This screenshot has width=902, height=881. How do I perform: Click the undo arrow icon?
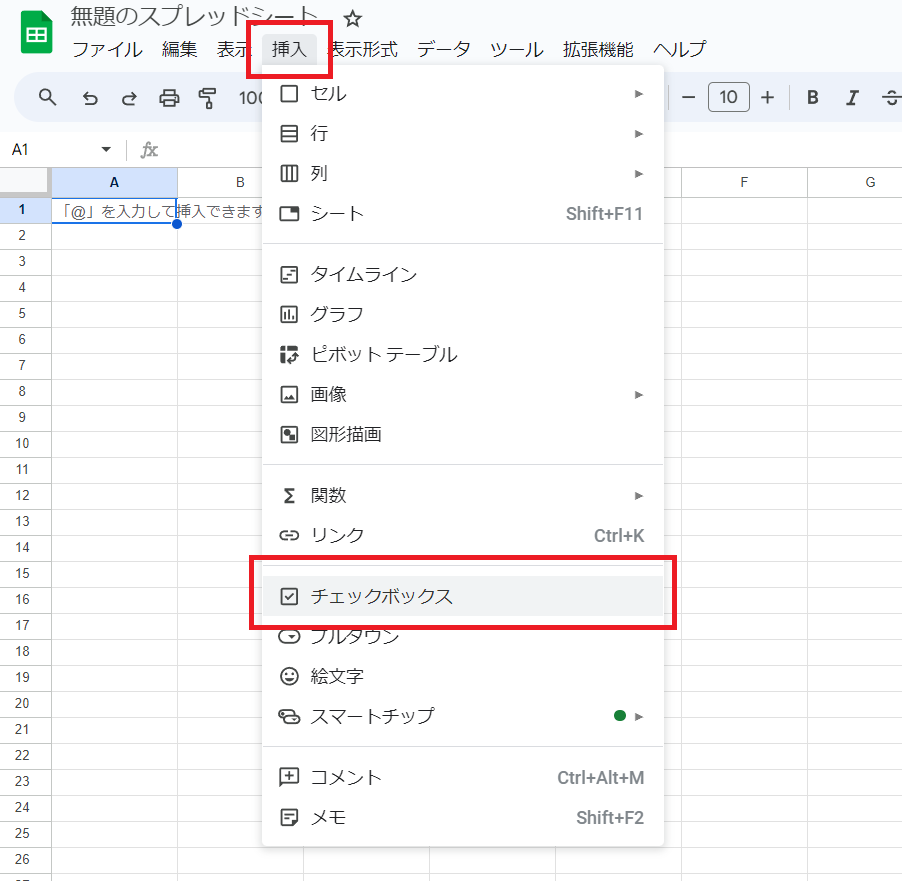tap(90, 97)
